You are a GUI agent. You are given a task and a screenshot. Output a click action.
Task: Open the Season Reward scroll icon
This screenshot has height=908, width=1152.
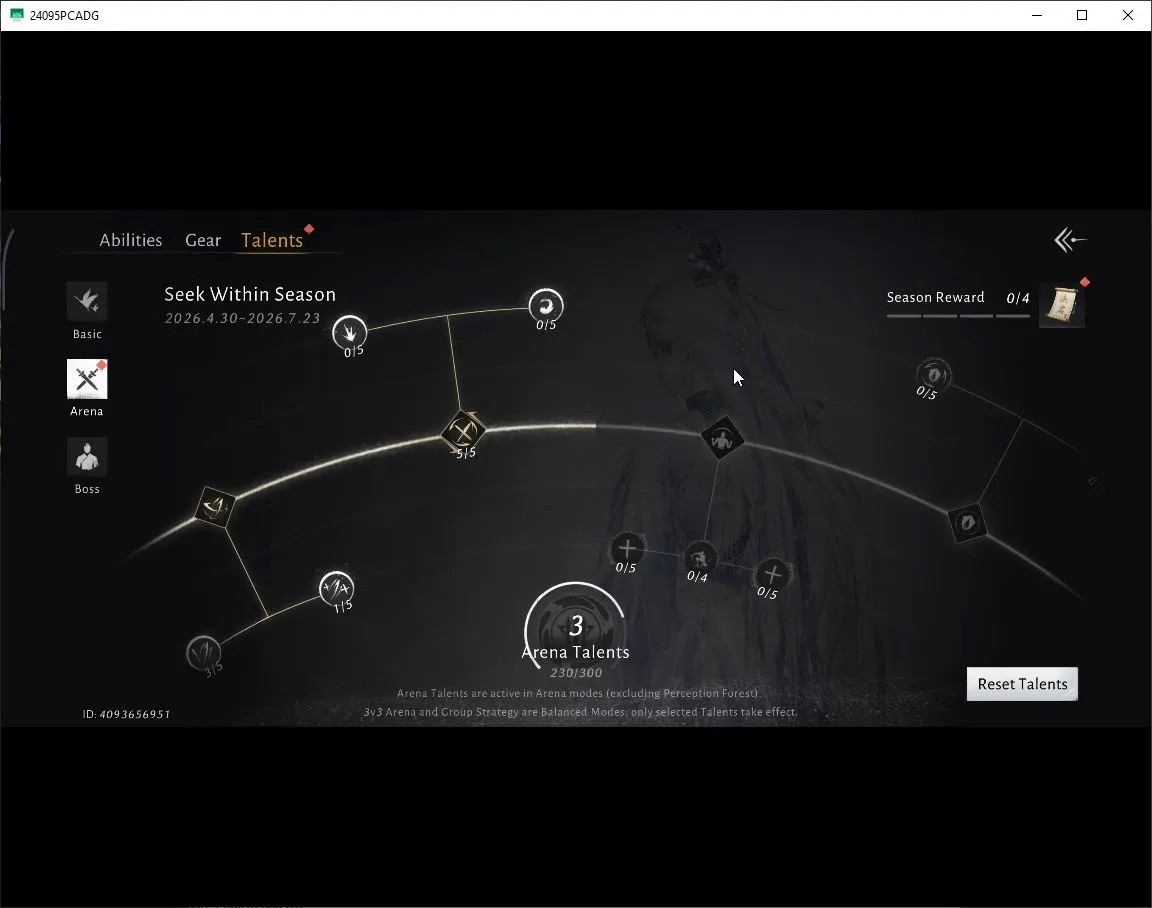point(1062,305)
